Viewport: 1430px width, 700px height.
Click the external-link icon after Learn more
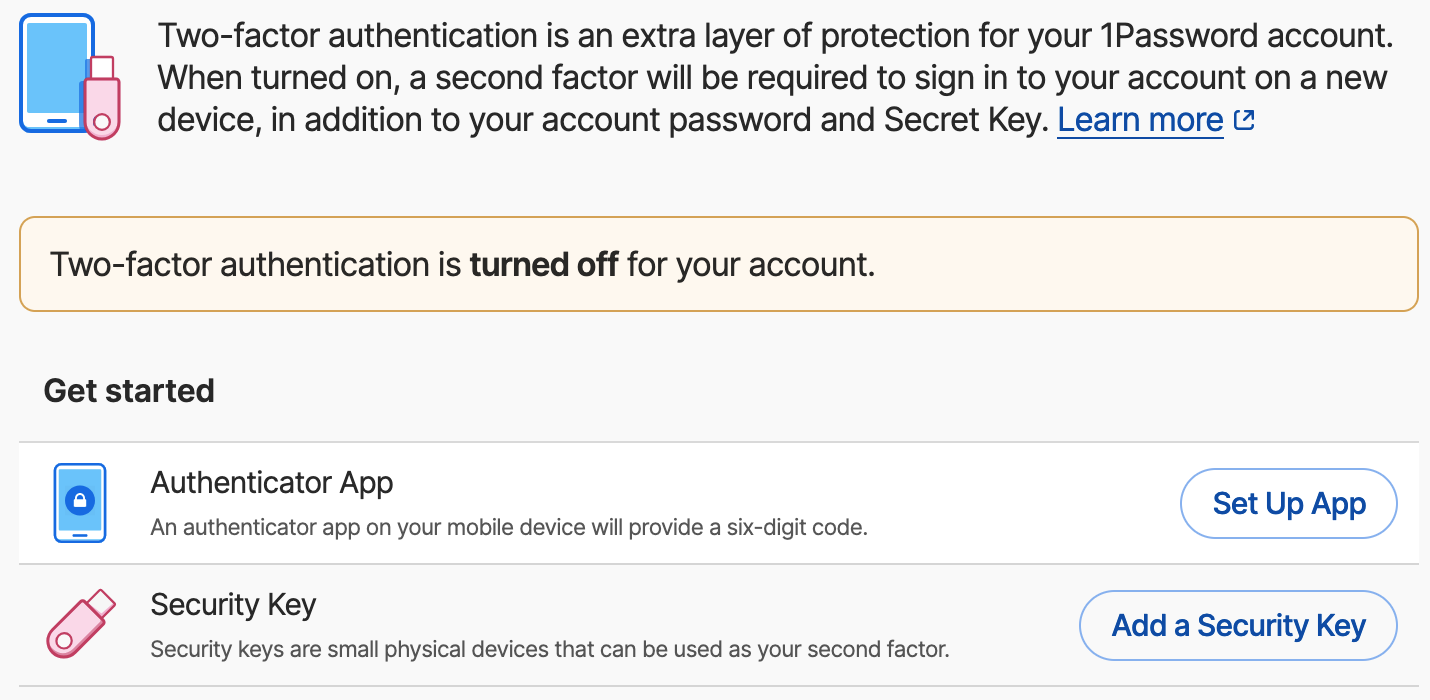[x=1244, y=120]
